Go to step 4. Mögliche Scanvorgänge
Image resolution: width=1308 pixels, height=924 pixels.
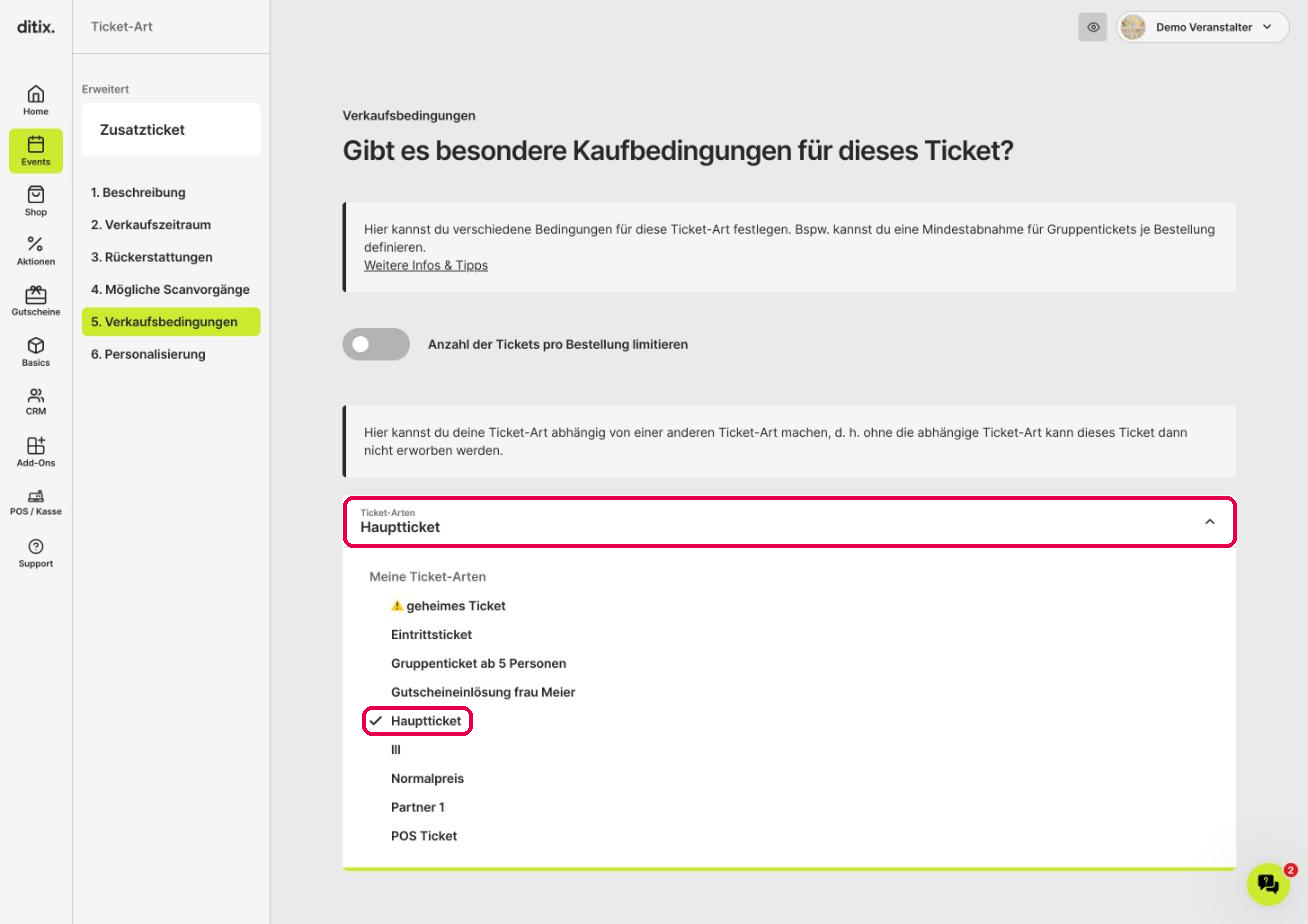[171, 289]
